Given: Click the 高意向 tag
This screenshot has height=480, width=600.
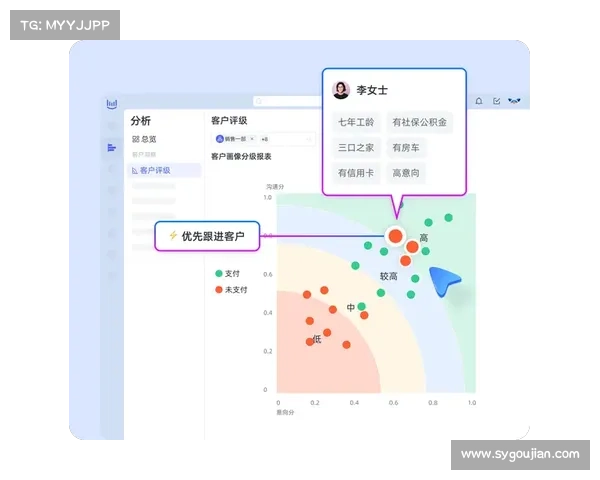Looking at the screenshot, I should click(406, 173).
